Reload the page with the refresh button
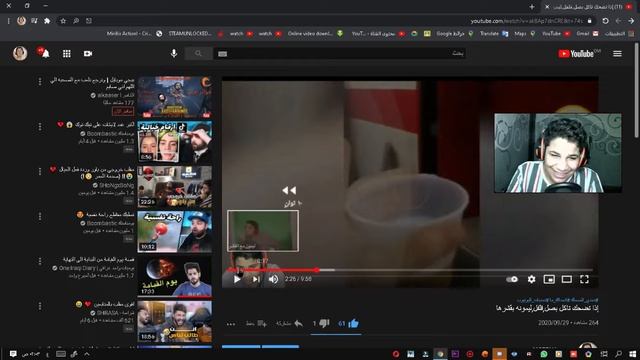 pyautogui.click(x=605, y=21)
